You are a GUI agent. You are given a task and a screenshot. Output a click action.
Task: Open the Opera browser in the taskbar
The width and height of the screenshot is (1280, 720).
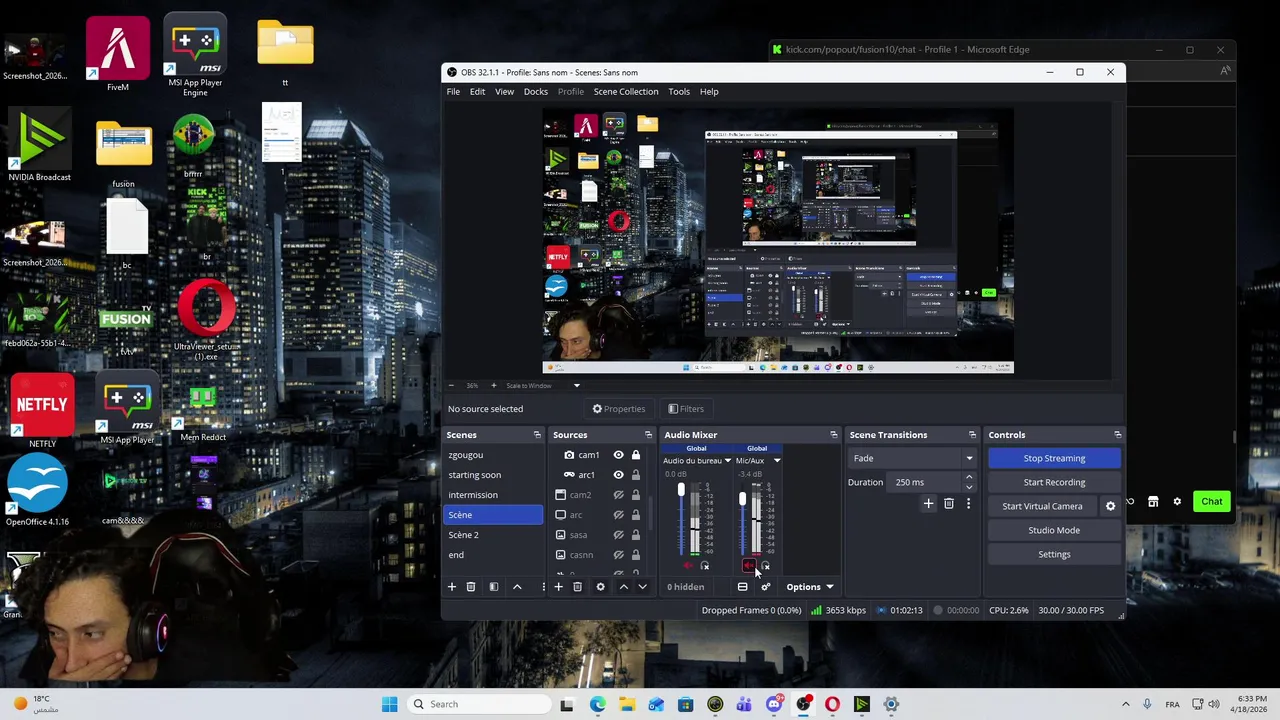click(832, 704)
